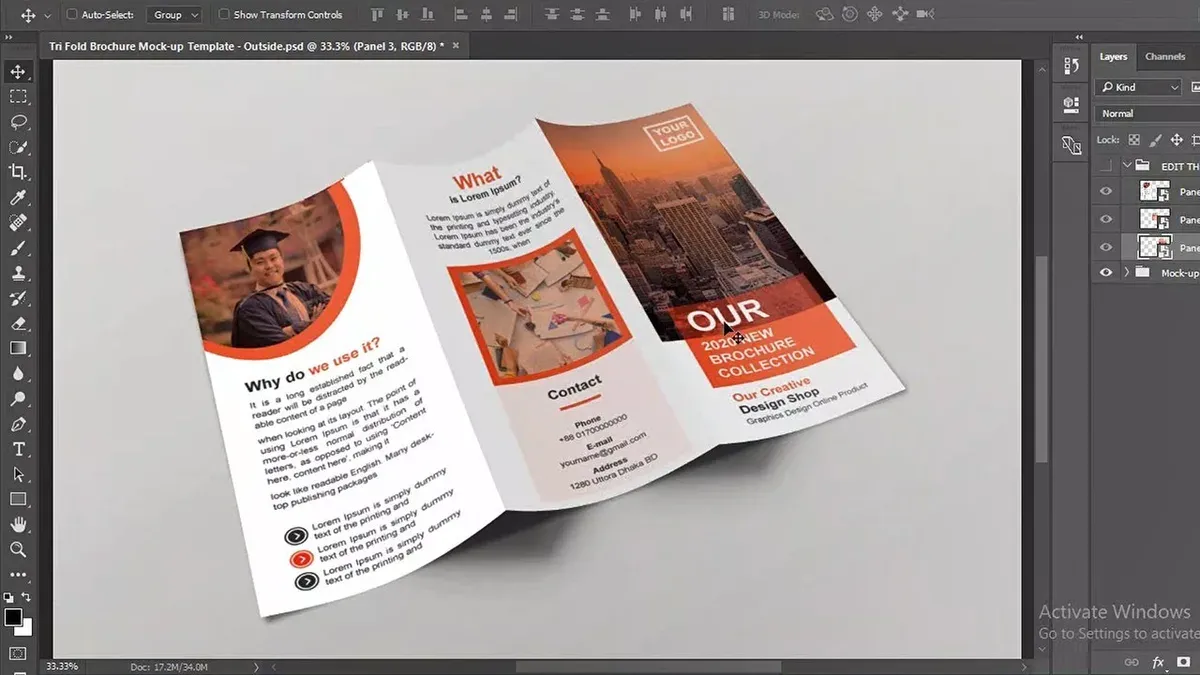This screenshot has height=675, width=1200.
Task: Select the Crop tool
Action: [18, 172]
